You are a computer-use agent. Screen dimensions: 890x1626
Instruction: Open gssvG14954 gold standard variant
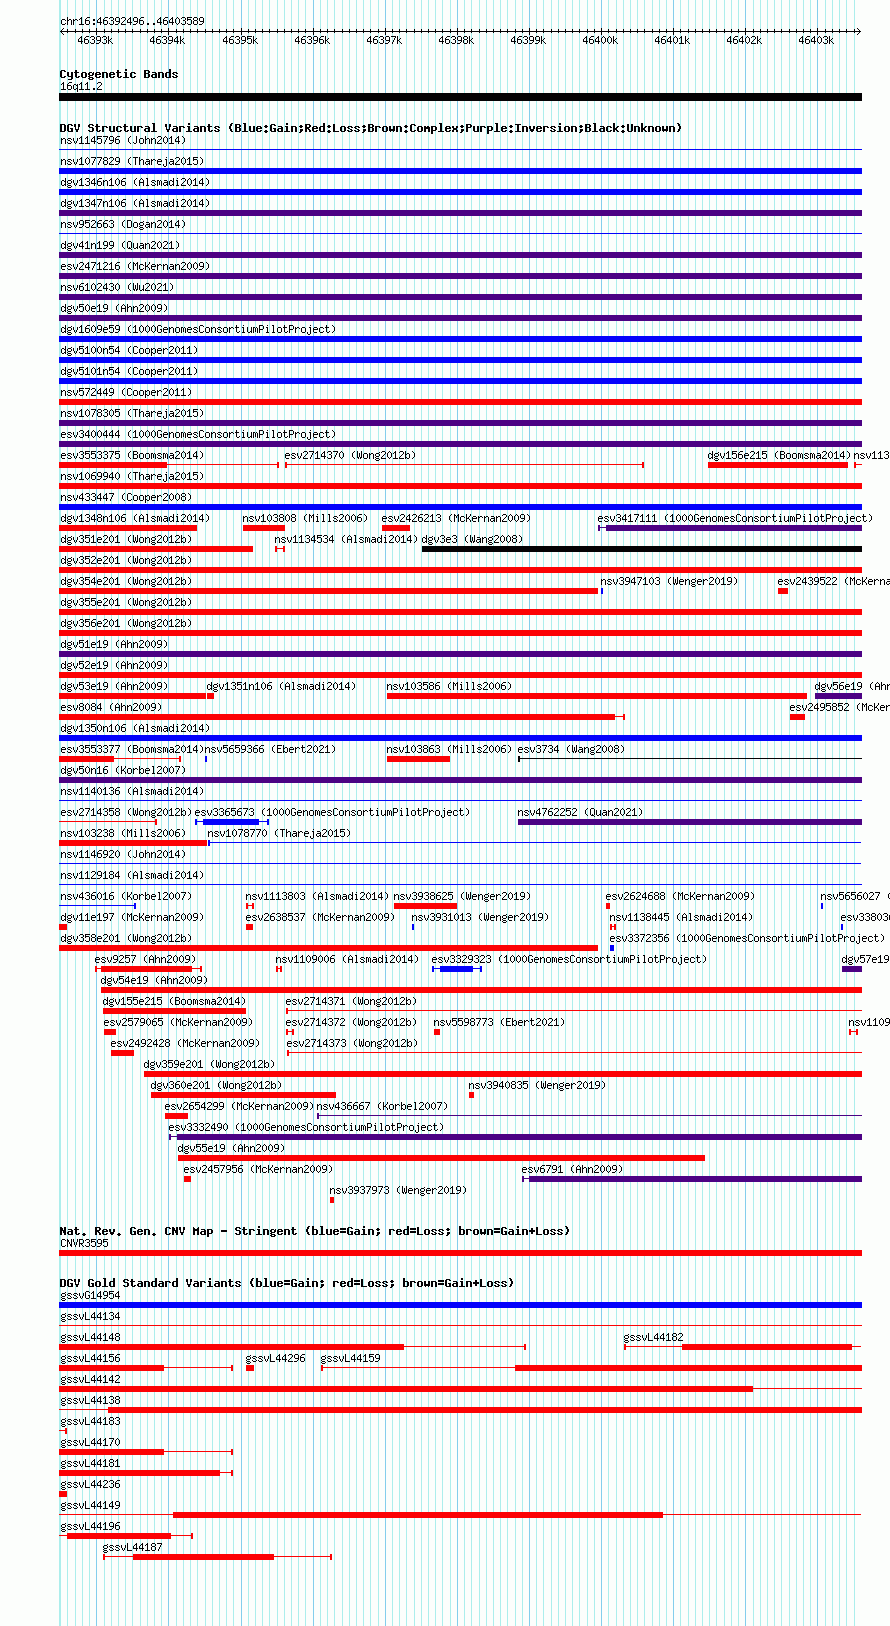point(460,1305)
